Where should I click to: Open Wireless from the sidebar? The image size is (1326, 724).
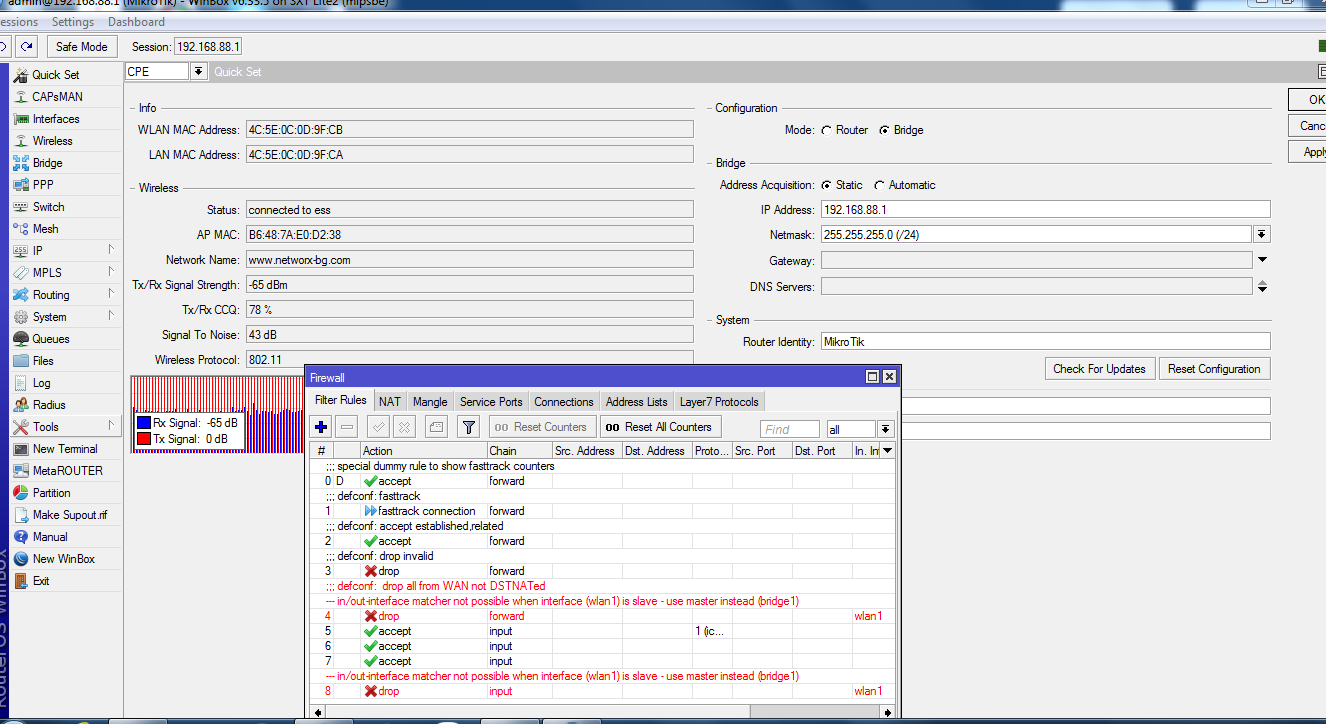52,141
